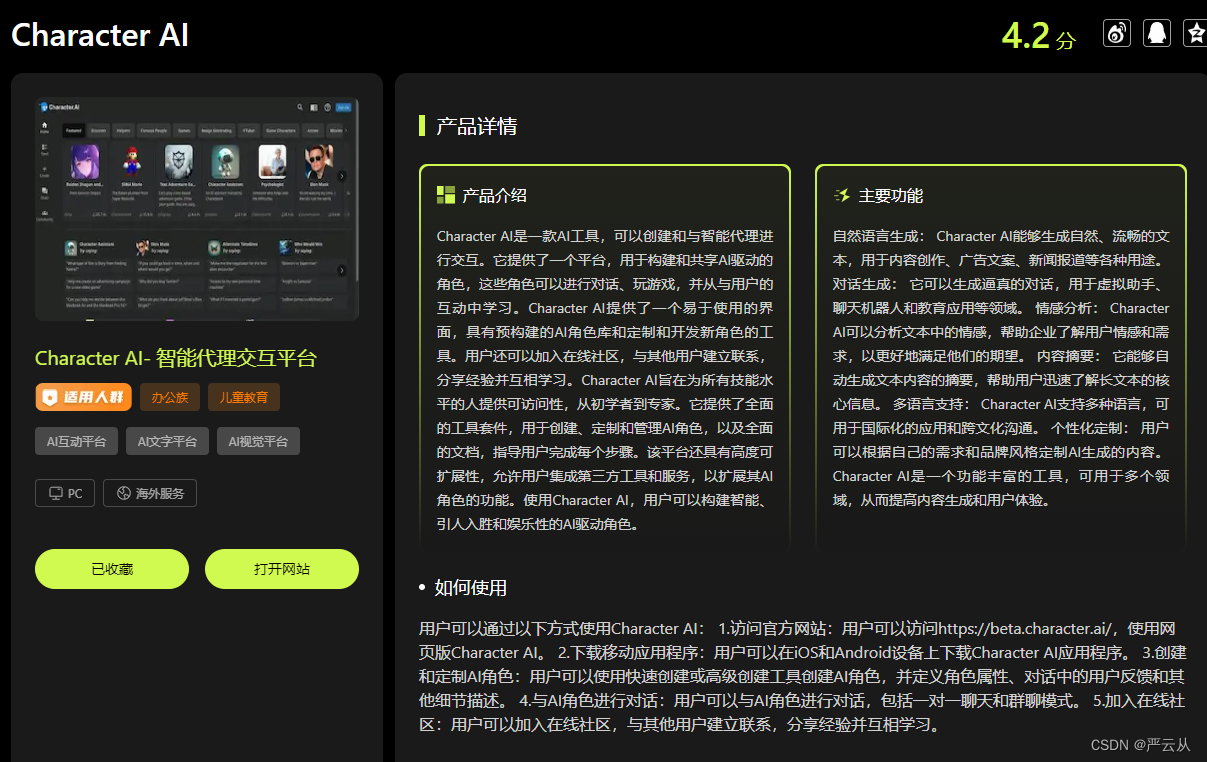Click the 产品介绍 description paragraph

[x=605, y=380]
